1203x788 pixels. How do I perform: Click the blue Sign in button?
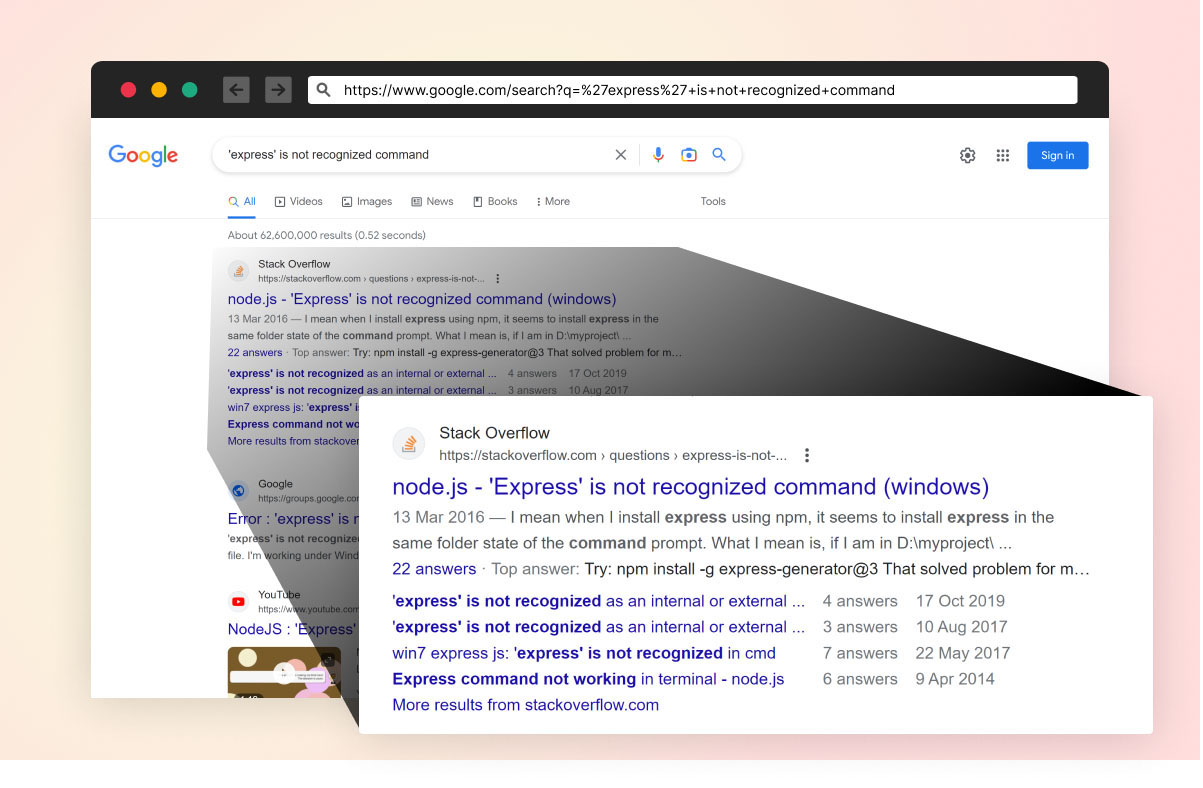click(x=1057, y=155)
